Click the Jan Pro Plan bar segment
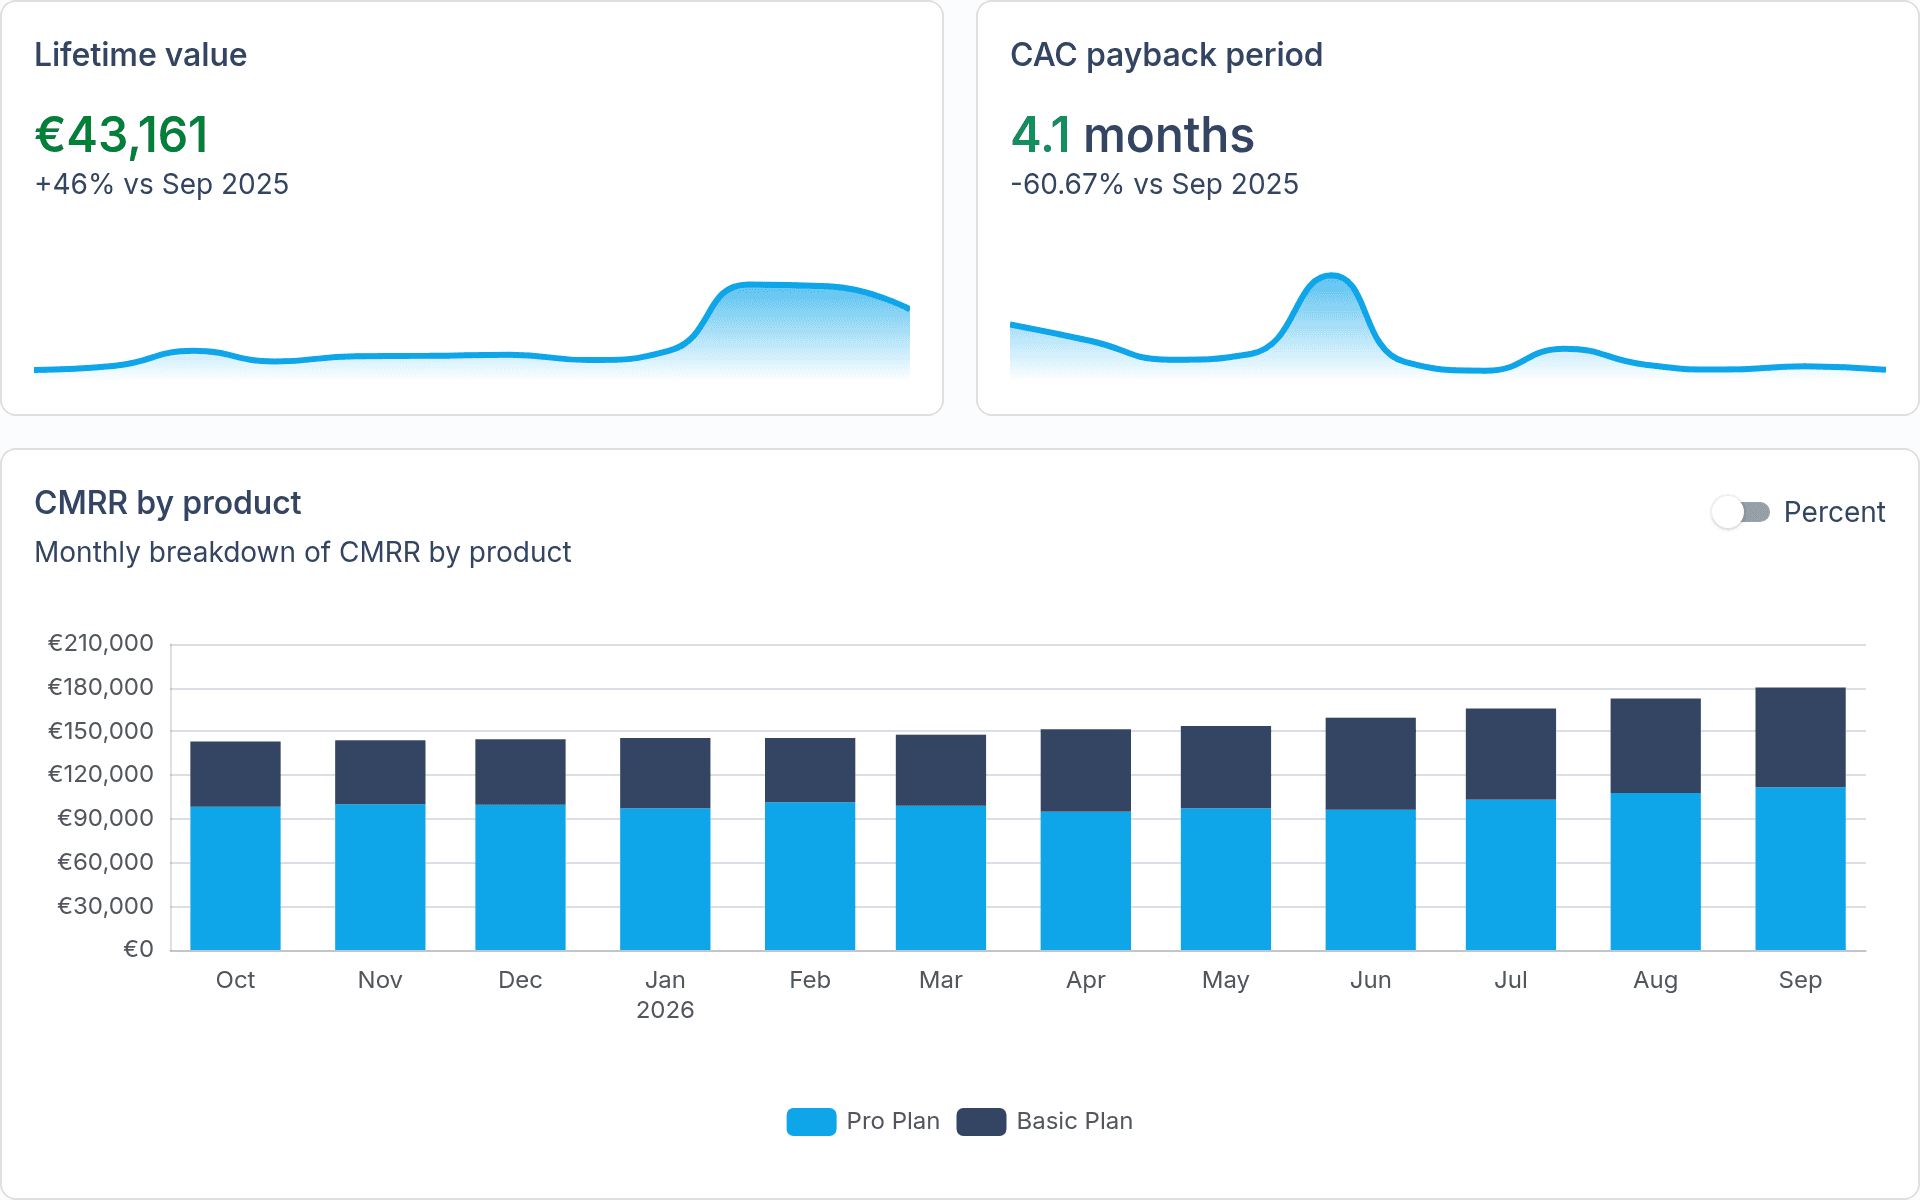This screenshot has width=1920, height=1200. coord(665,879)
